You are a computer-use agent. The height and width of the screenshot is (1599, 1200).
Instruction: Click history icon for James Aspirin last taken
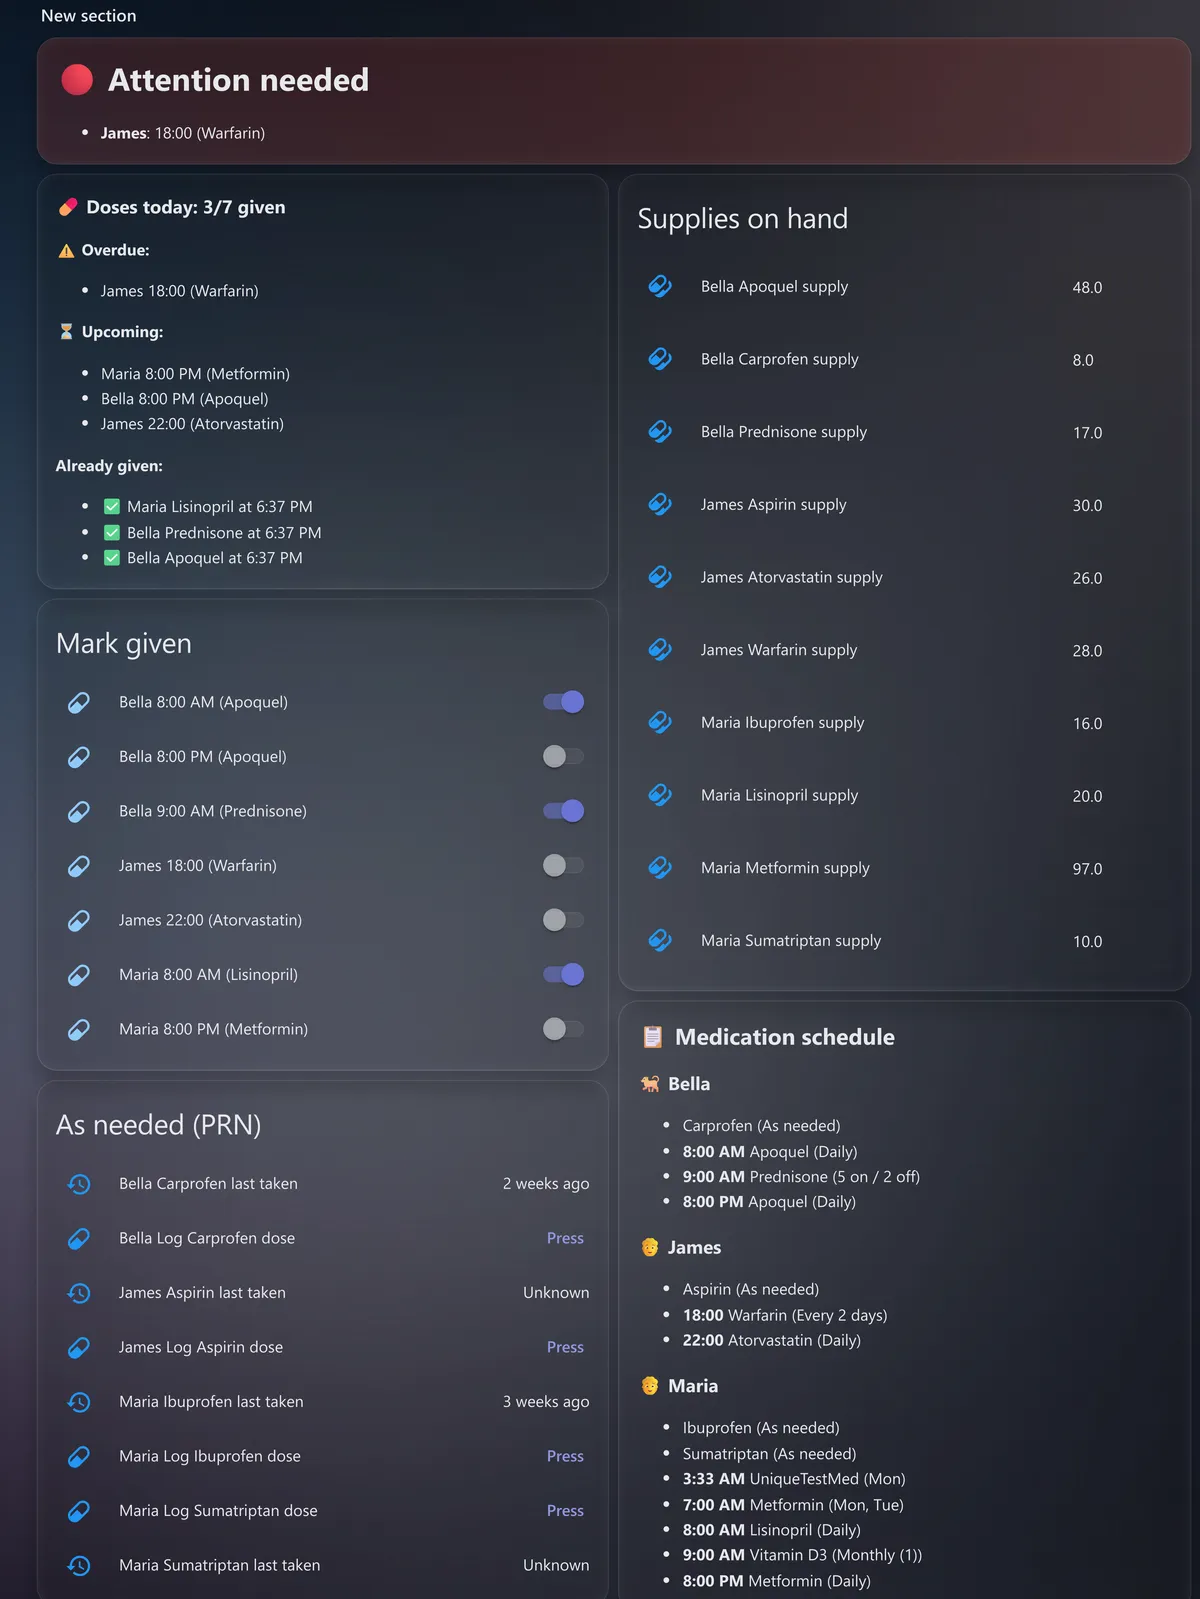coord(79,1293)
